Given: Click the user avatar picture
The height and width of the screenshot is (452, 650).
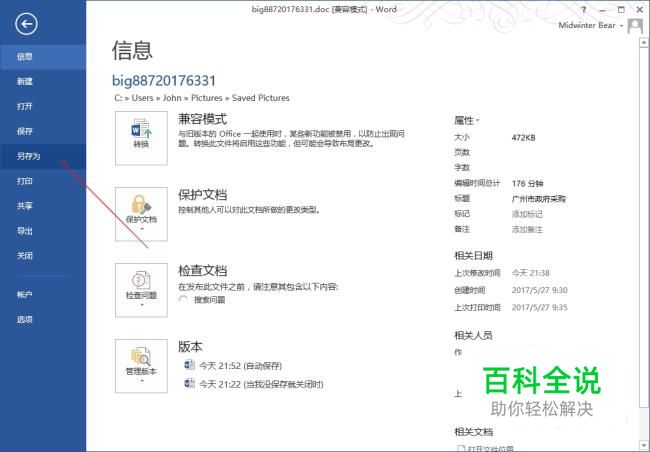Looking at the screenshot, I should click(635, 26).
